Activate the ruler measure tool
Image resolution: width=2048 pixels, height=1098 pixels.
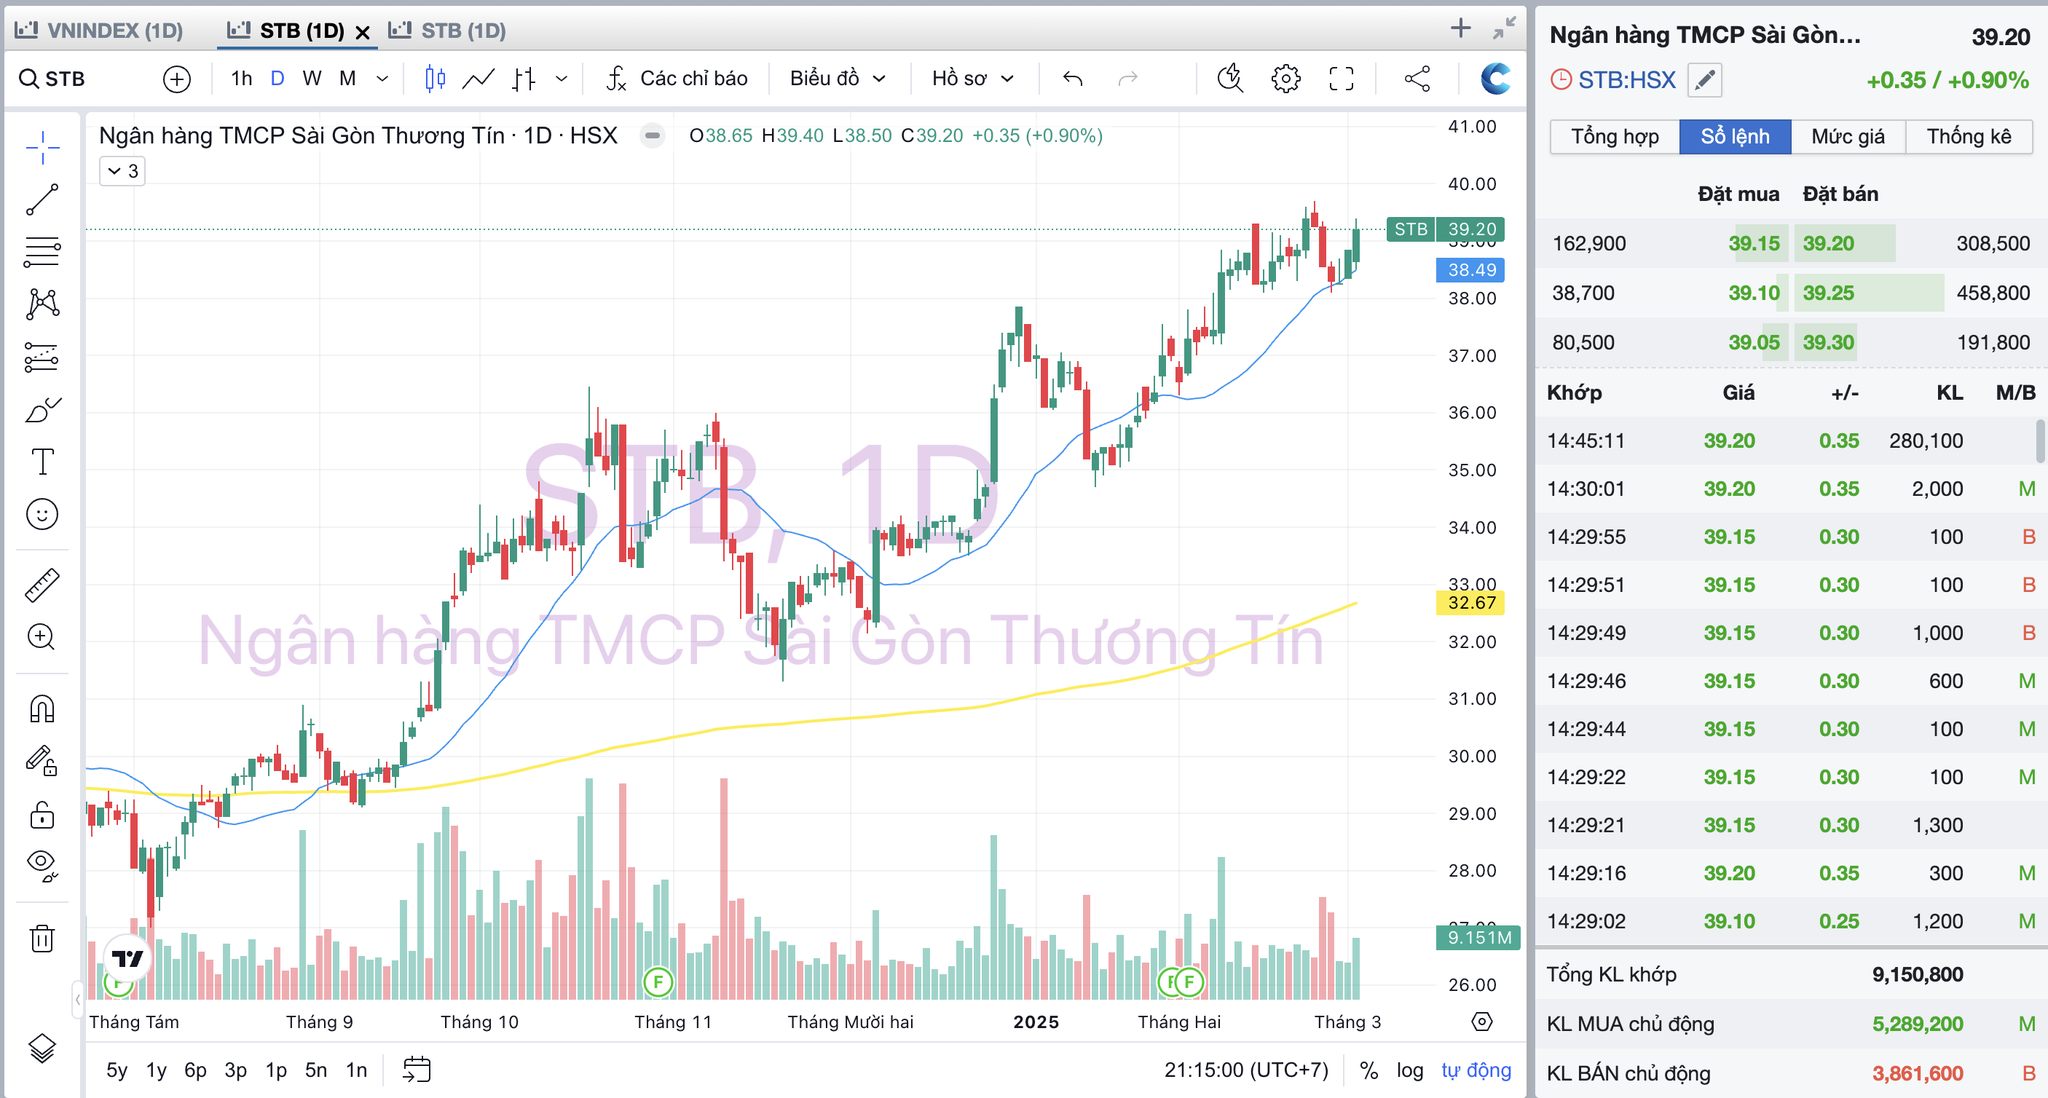coord(42,585)
